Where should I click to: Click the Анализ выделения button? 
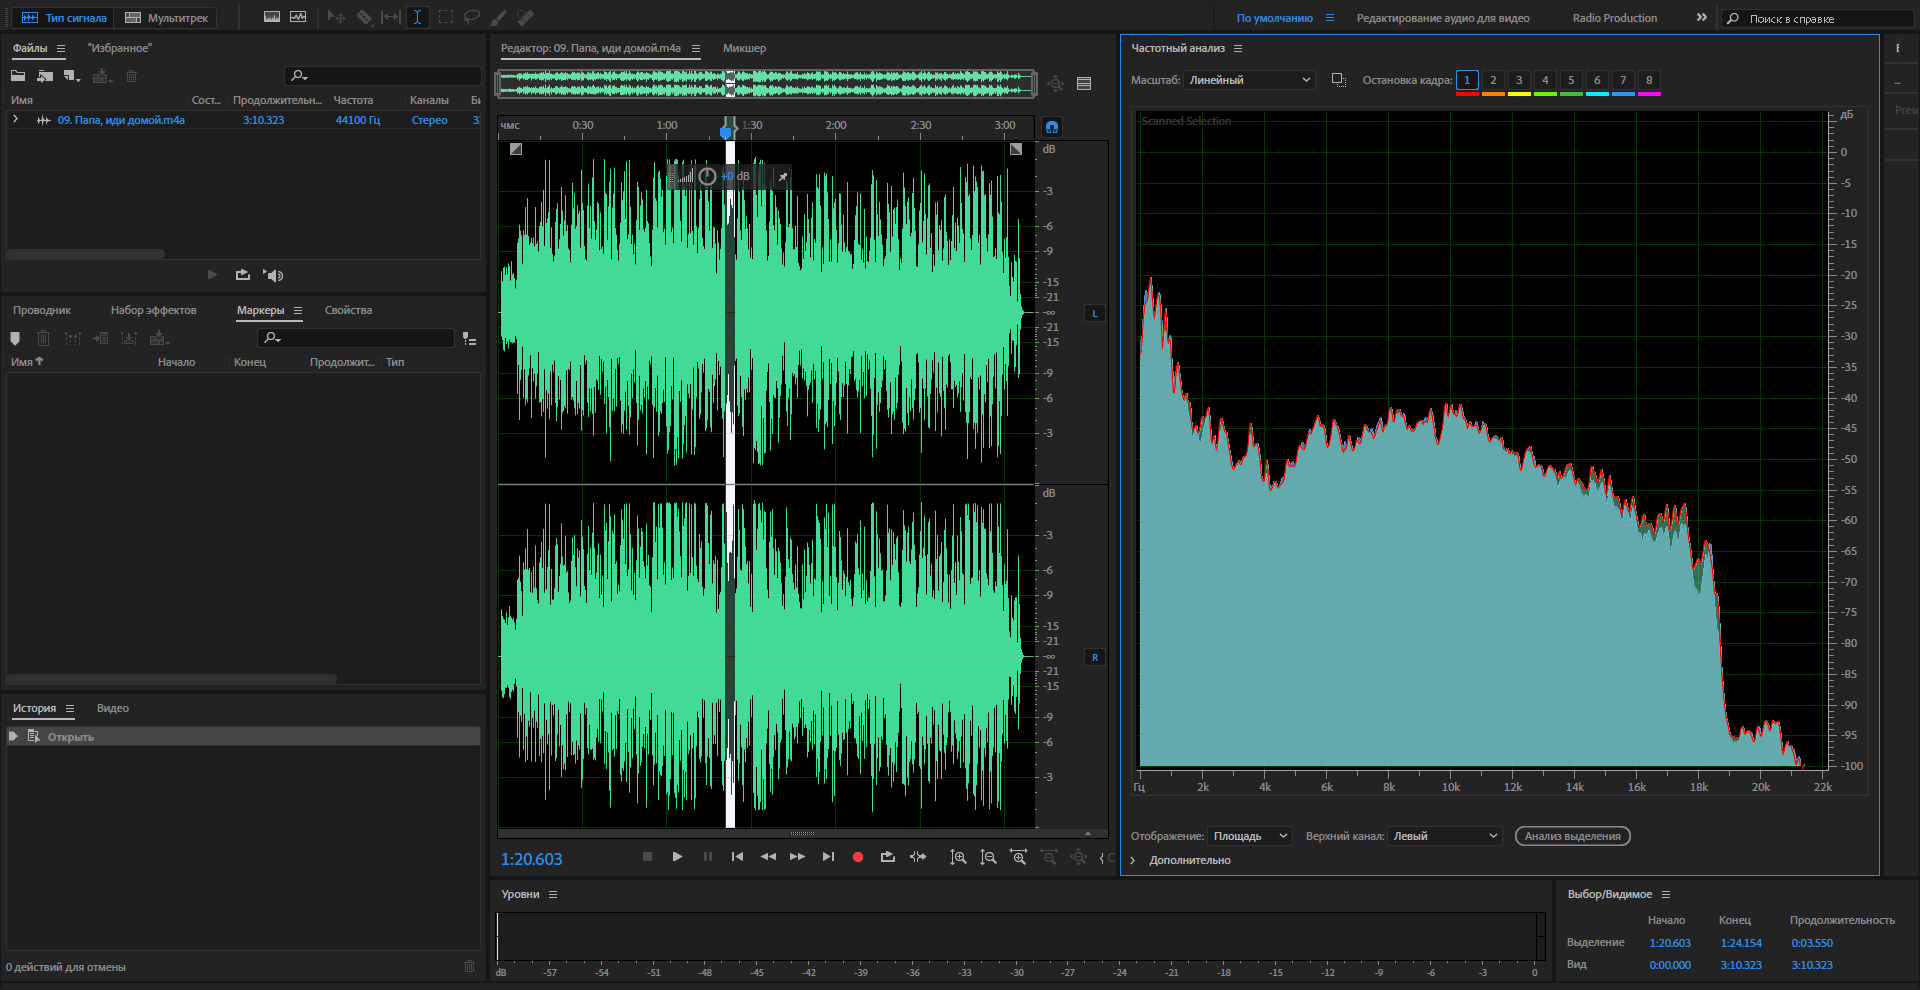(1572, 836)
